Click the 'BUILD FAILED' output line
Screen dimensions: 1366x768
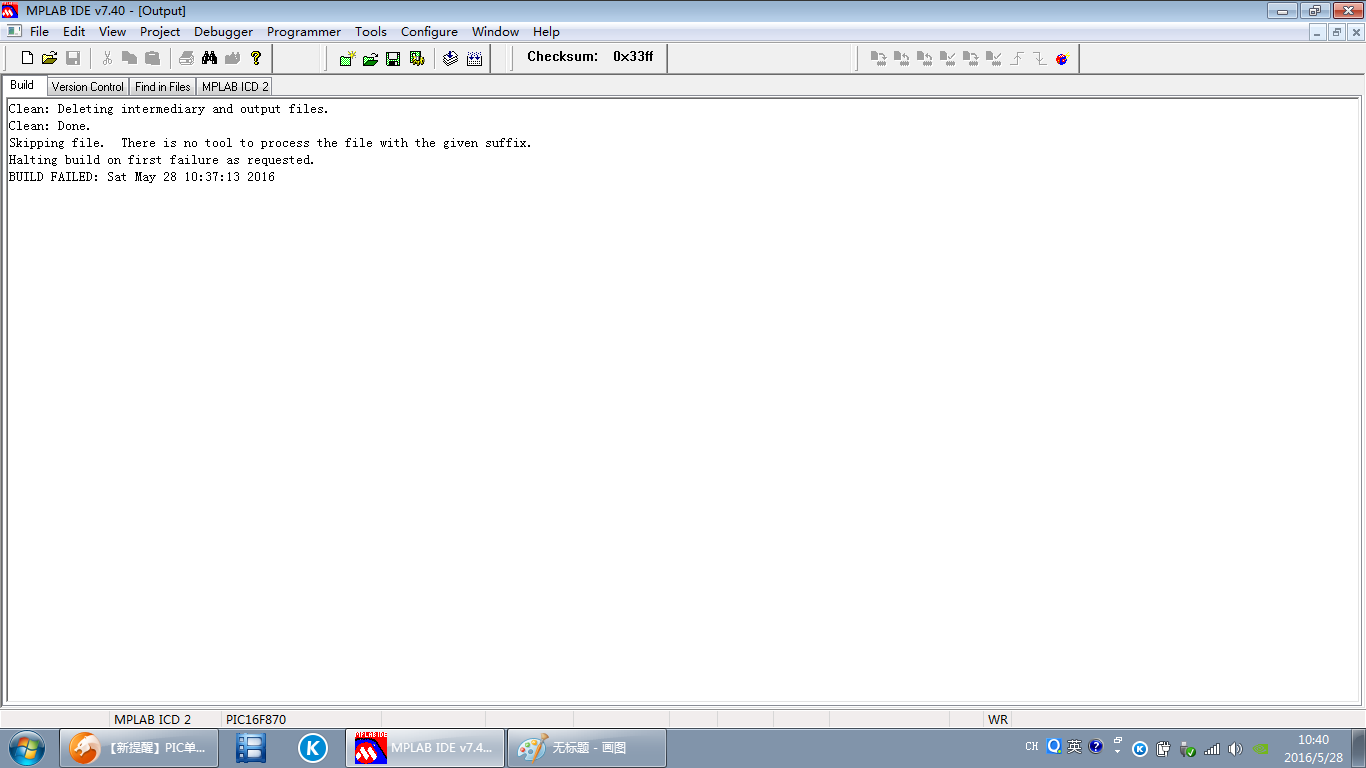(142, 177)
